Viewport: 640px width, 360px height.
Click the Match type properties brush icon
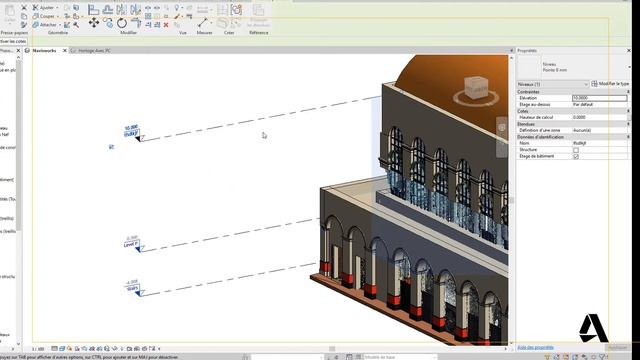24,25
